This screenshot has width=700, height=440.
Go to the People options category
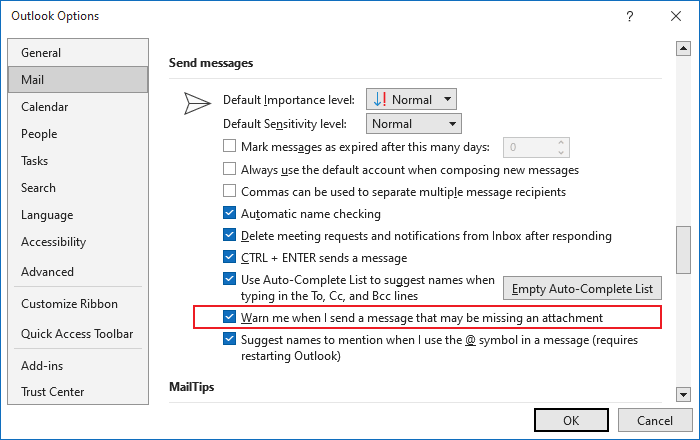click(78, 134)
